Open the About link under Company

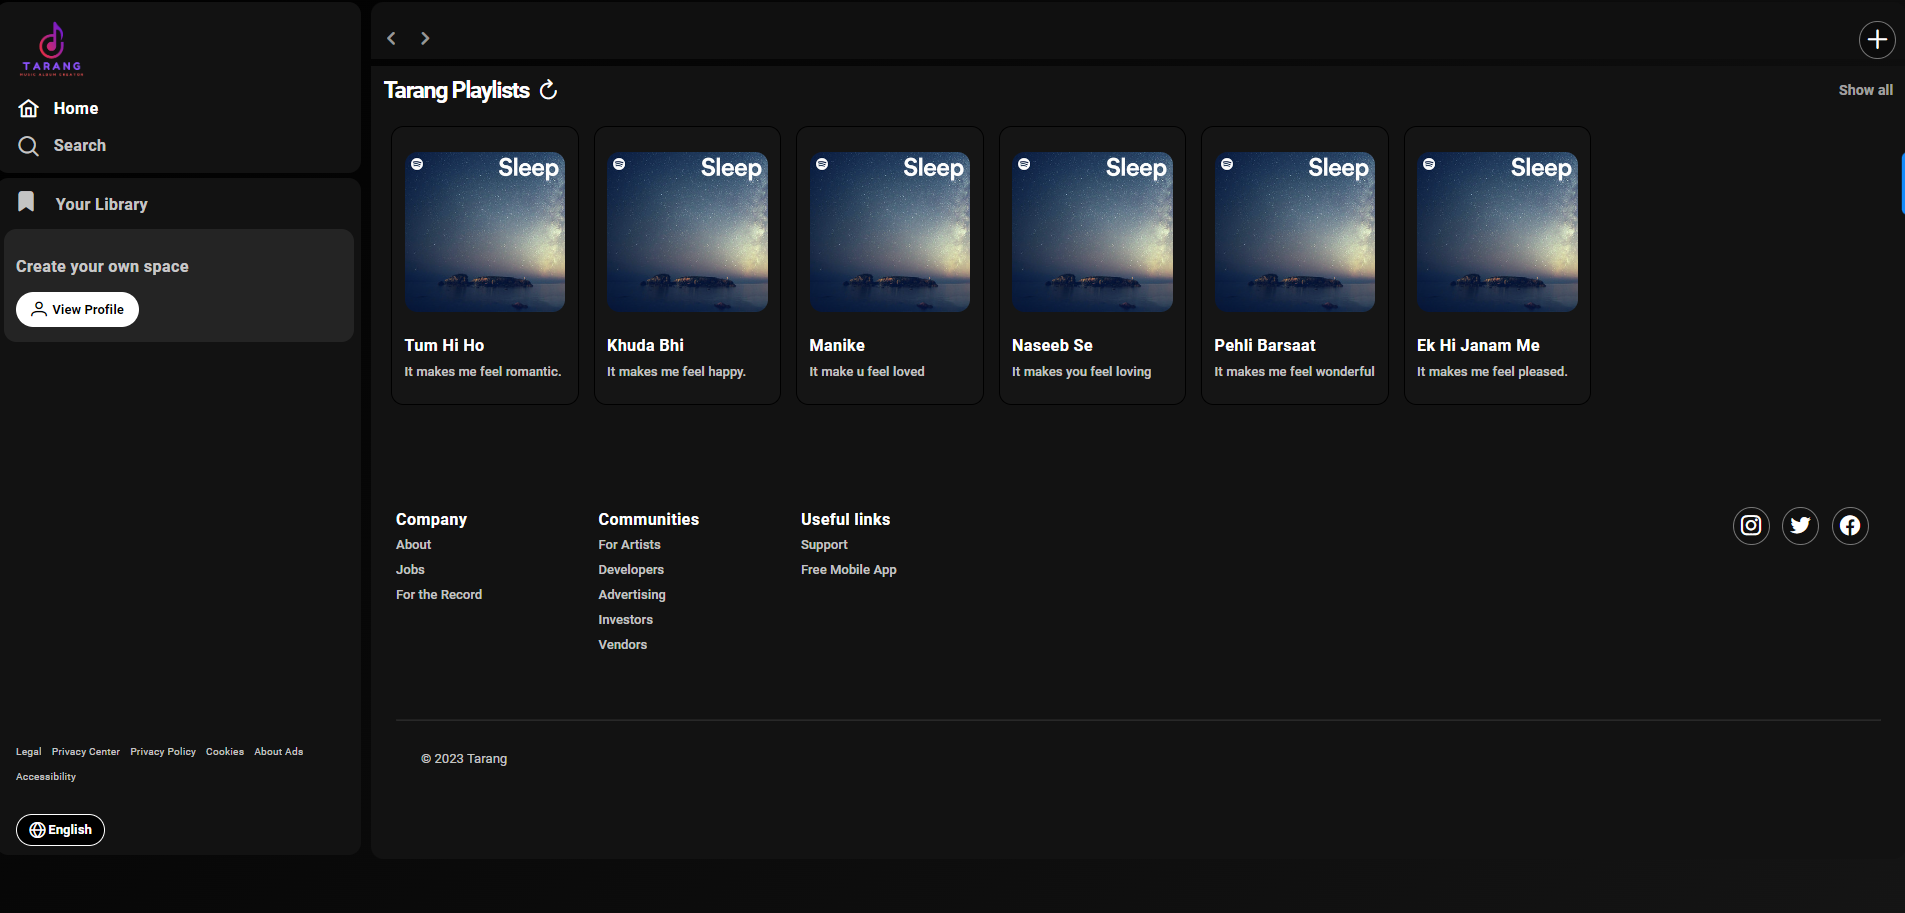pyautogui.click(x=413, y=545)
